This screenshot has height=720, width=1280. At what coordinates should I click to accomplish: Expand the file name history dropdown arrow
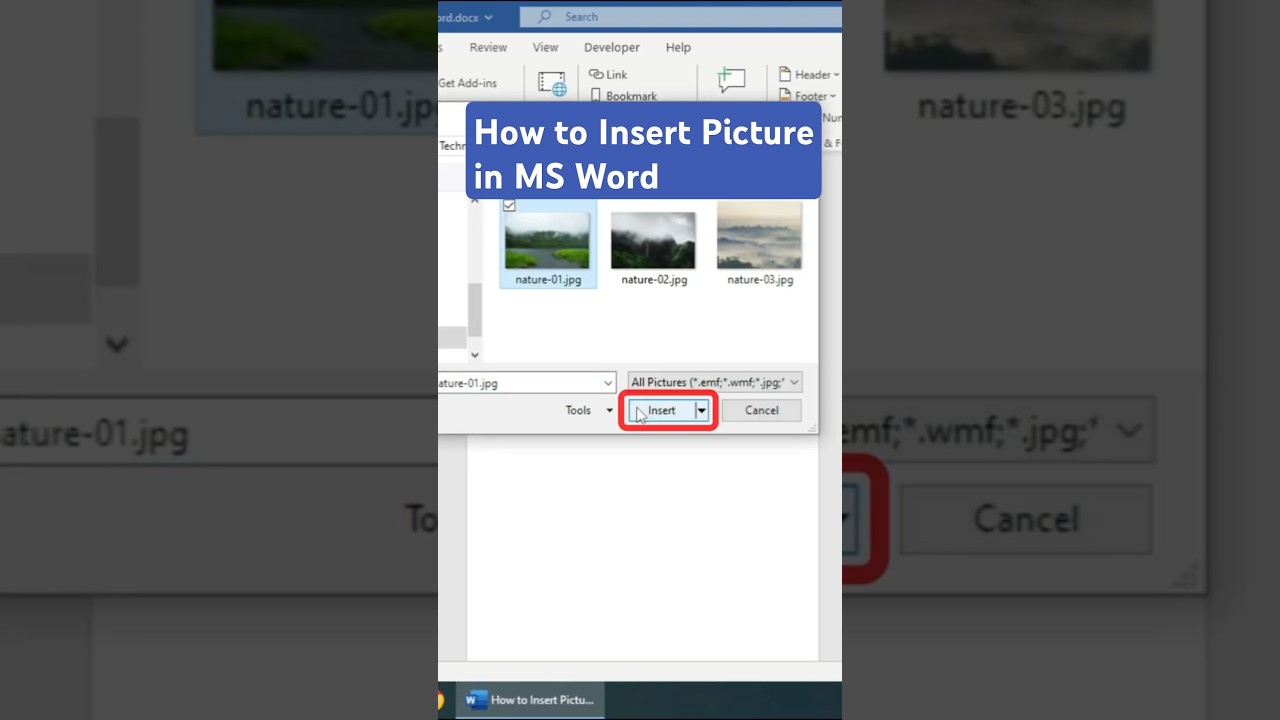(607, 383)
